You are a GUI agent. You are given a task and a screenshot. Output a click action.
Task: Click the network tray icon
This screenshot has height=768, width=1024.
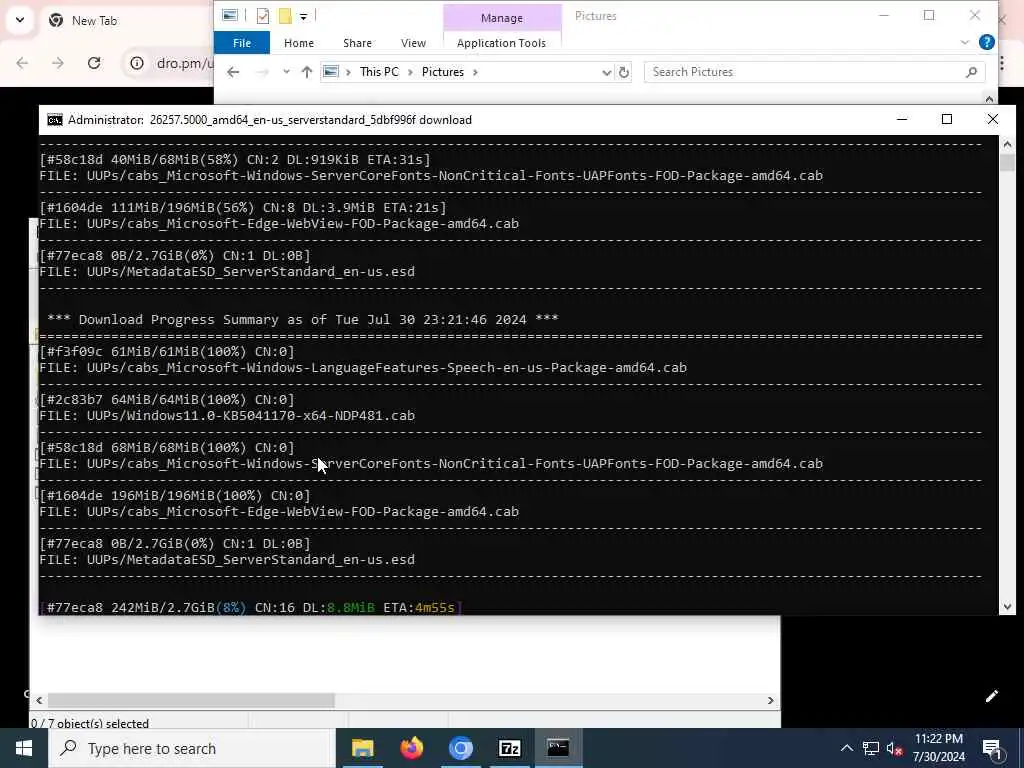pos(871,748)
